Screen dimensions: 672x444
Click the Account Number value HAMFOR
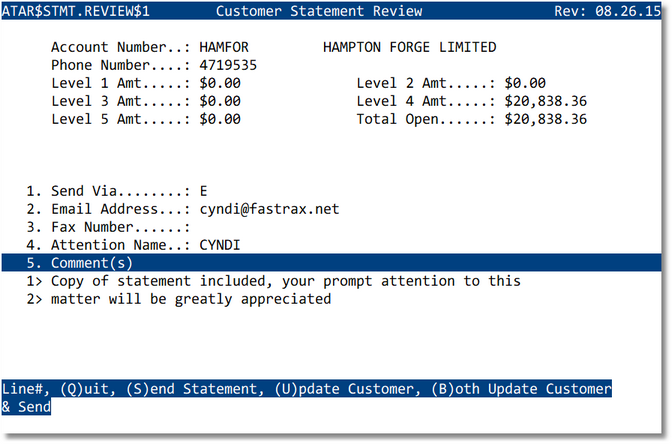point(224,47)
